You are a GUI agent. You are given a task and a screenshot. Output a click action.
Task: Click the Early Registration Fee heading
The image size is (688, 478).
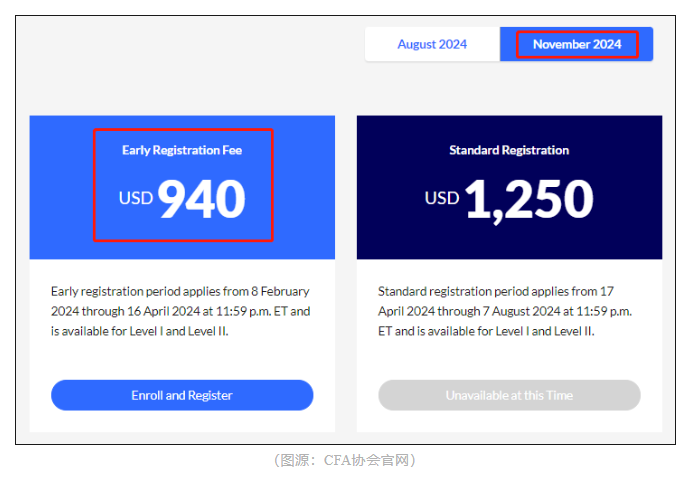point(182,150)
